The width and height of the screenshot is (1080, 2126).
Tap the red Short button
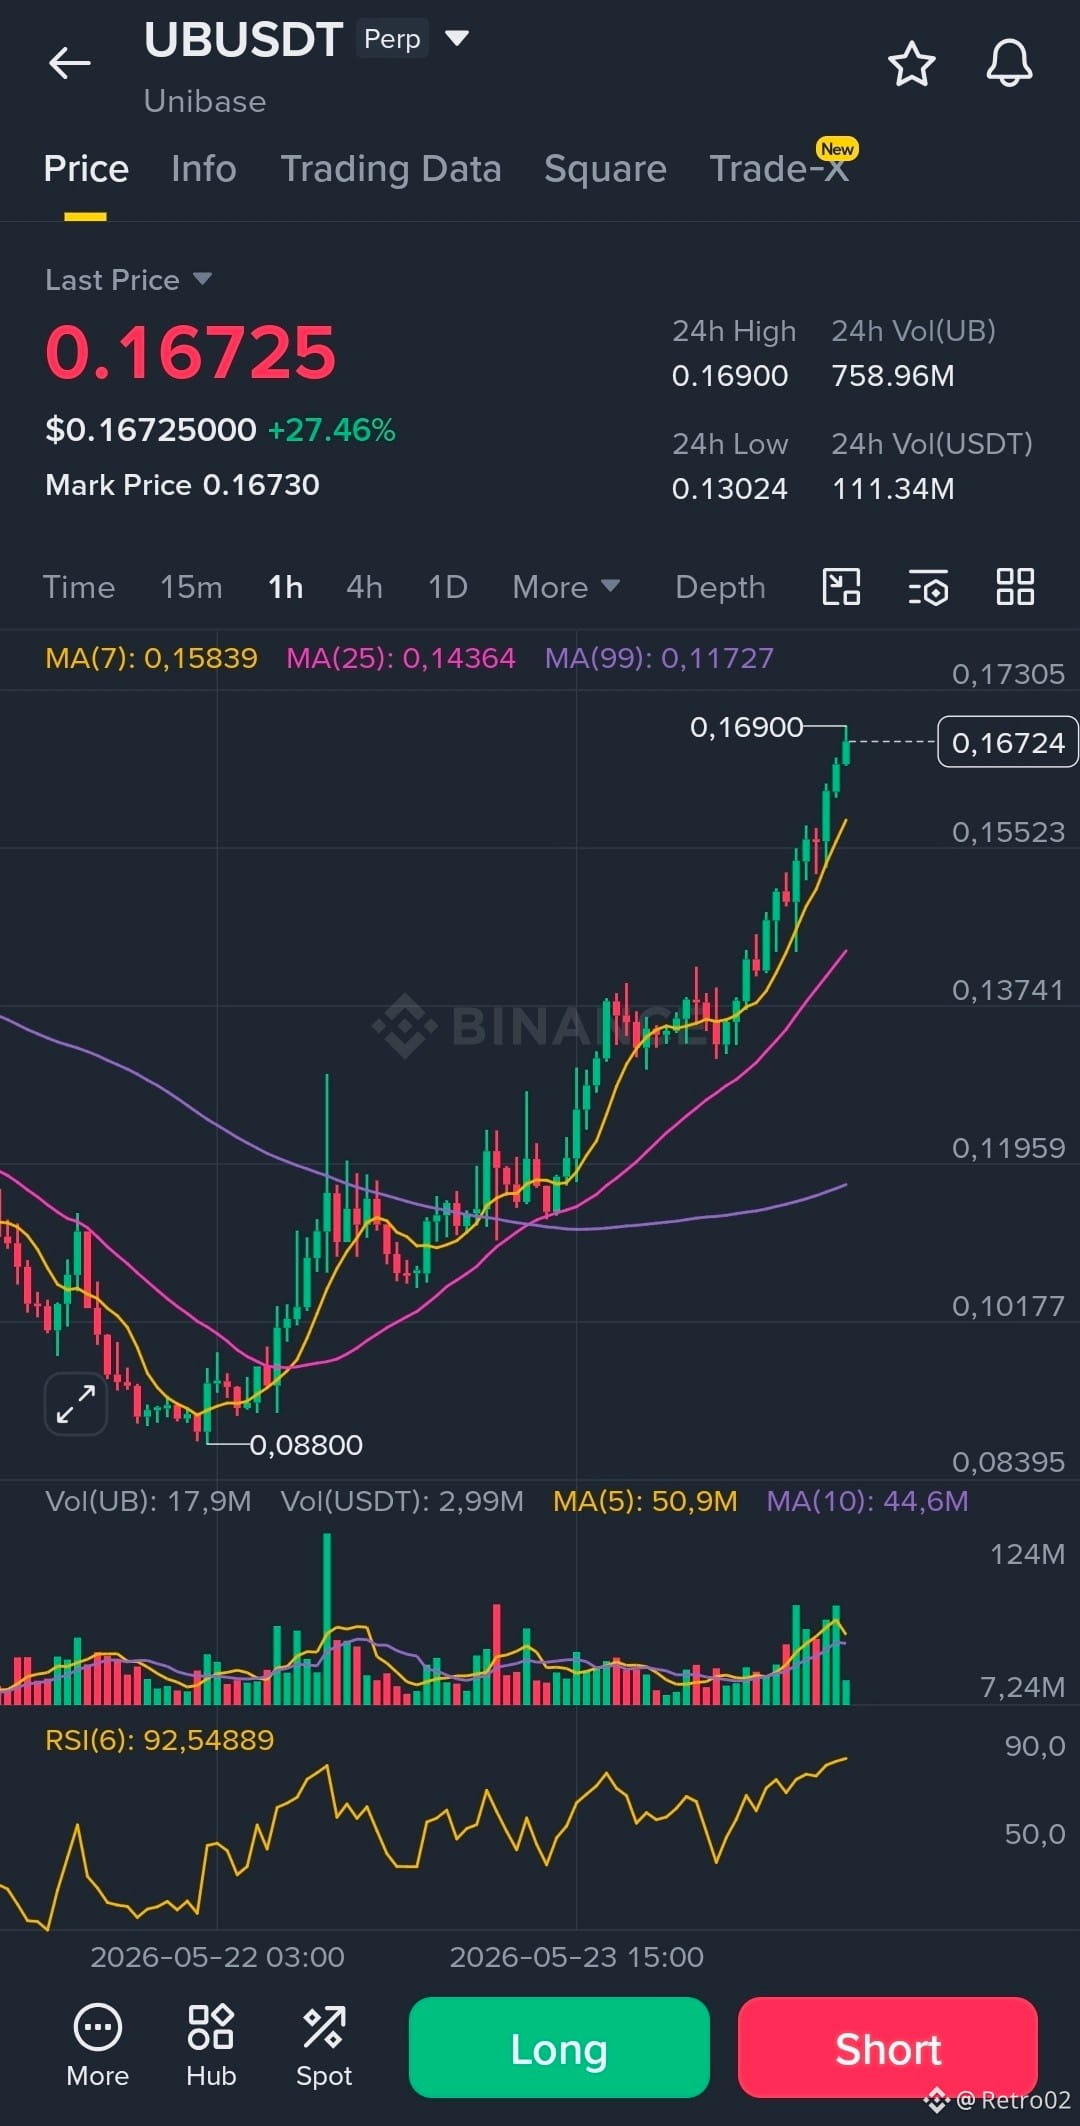coord(888,2047)
